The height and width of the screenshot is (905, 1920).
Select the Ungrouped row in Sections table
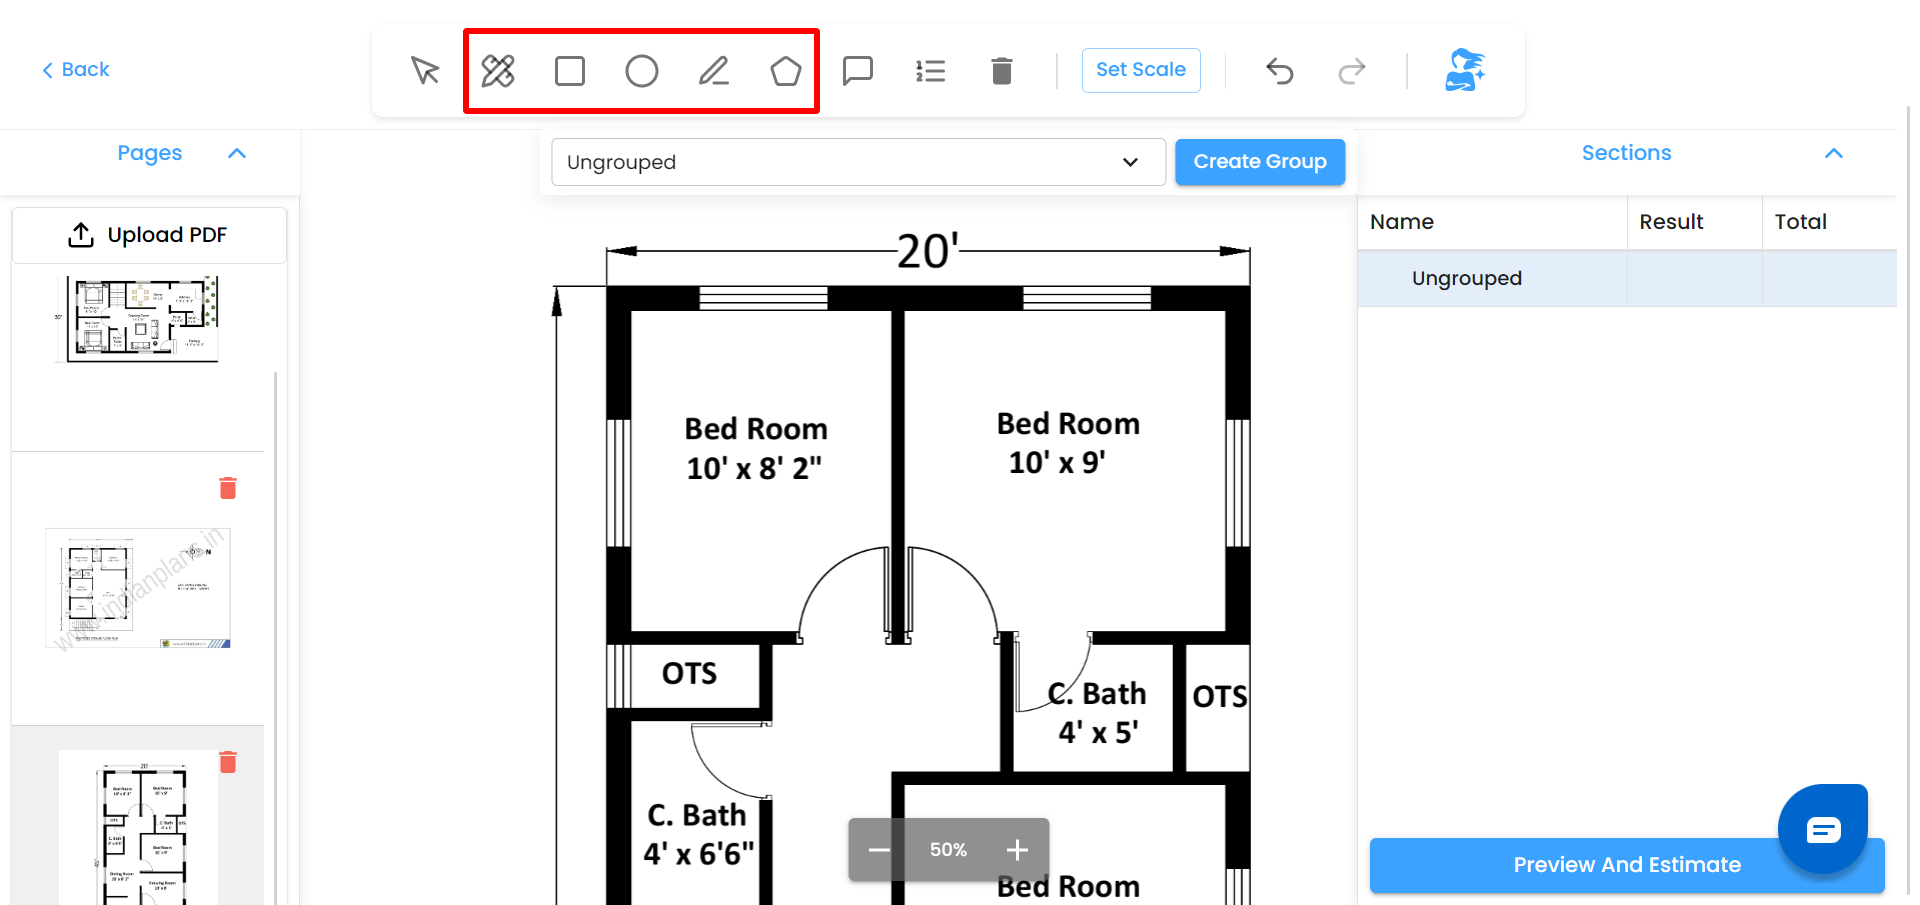click(1627, 278)
